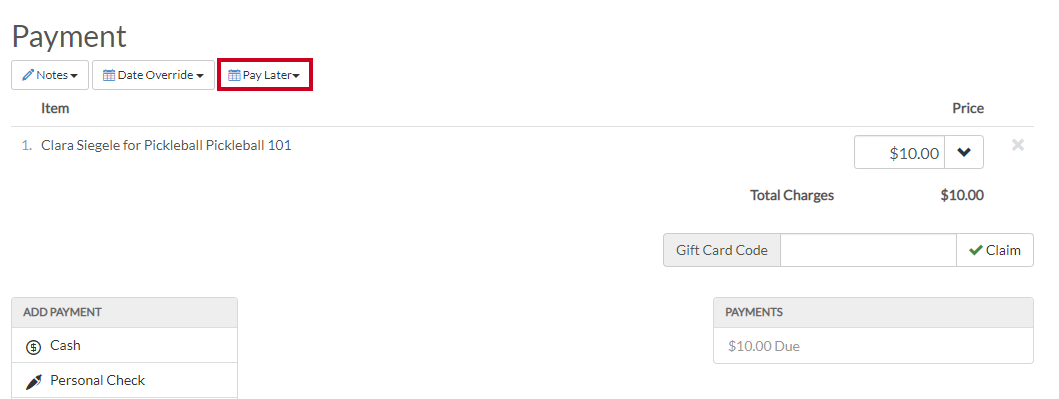This screenshot has width=1059, height=399.
Task: Click the Price column header
Action: click(x=968, y=108)
